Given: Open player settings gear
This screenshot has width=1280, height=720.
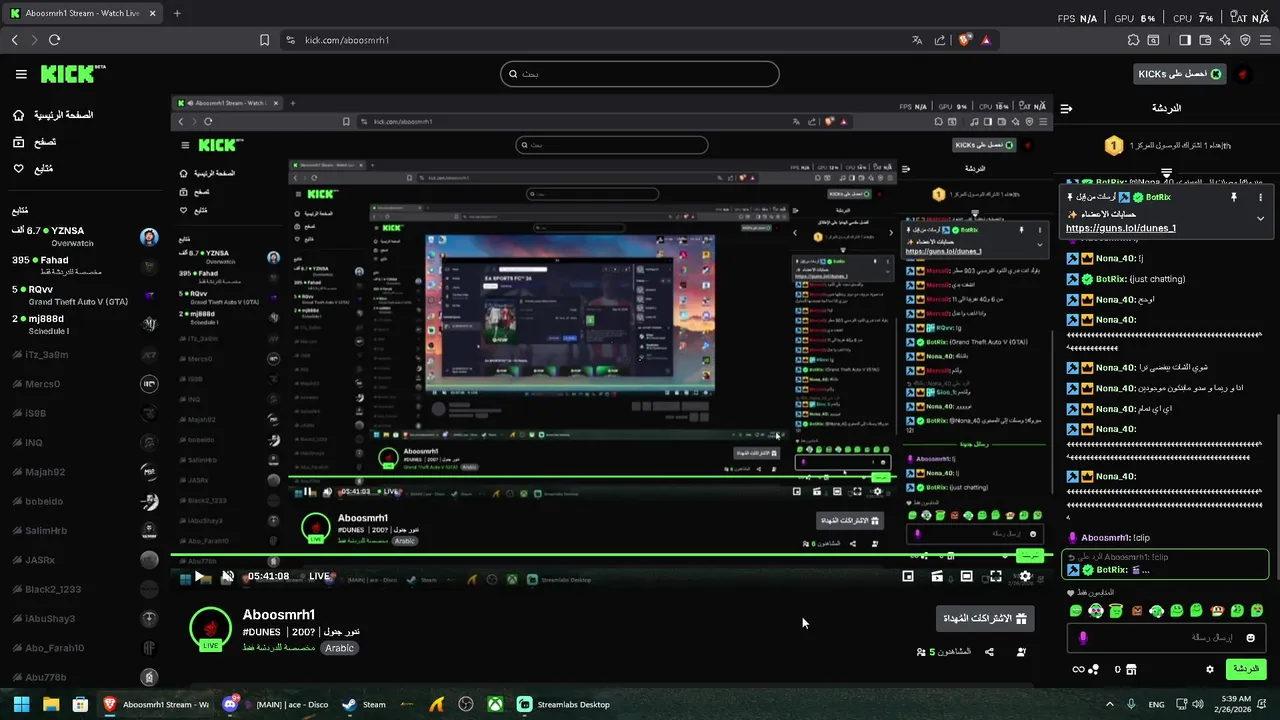Looking at the screenshot, I should [x=1025, y=576].
